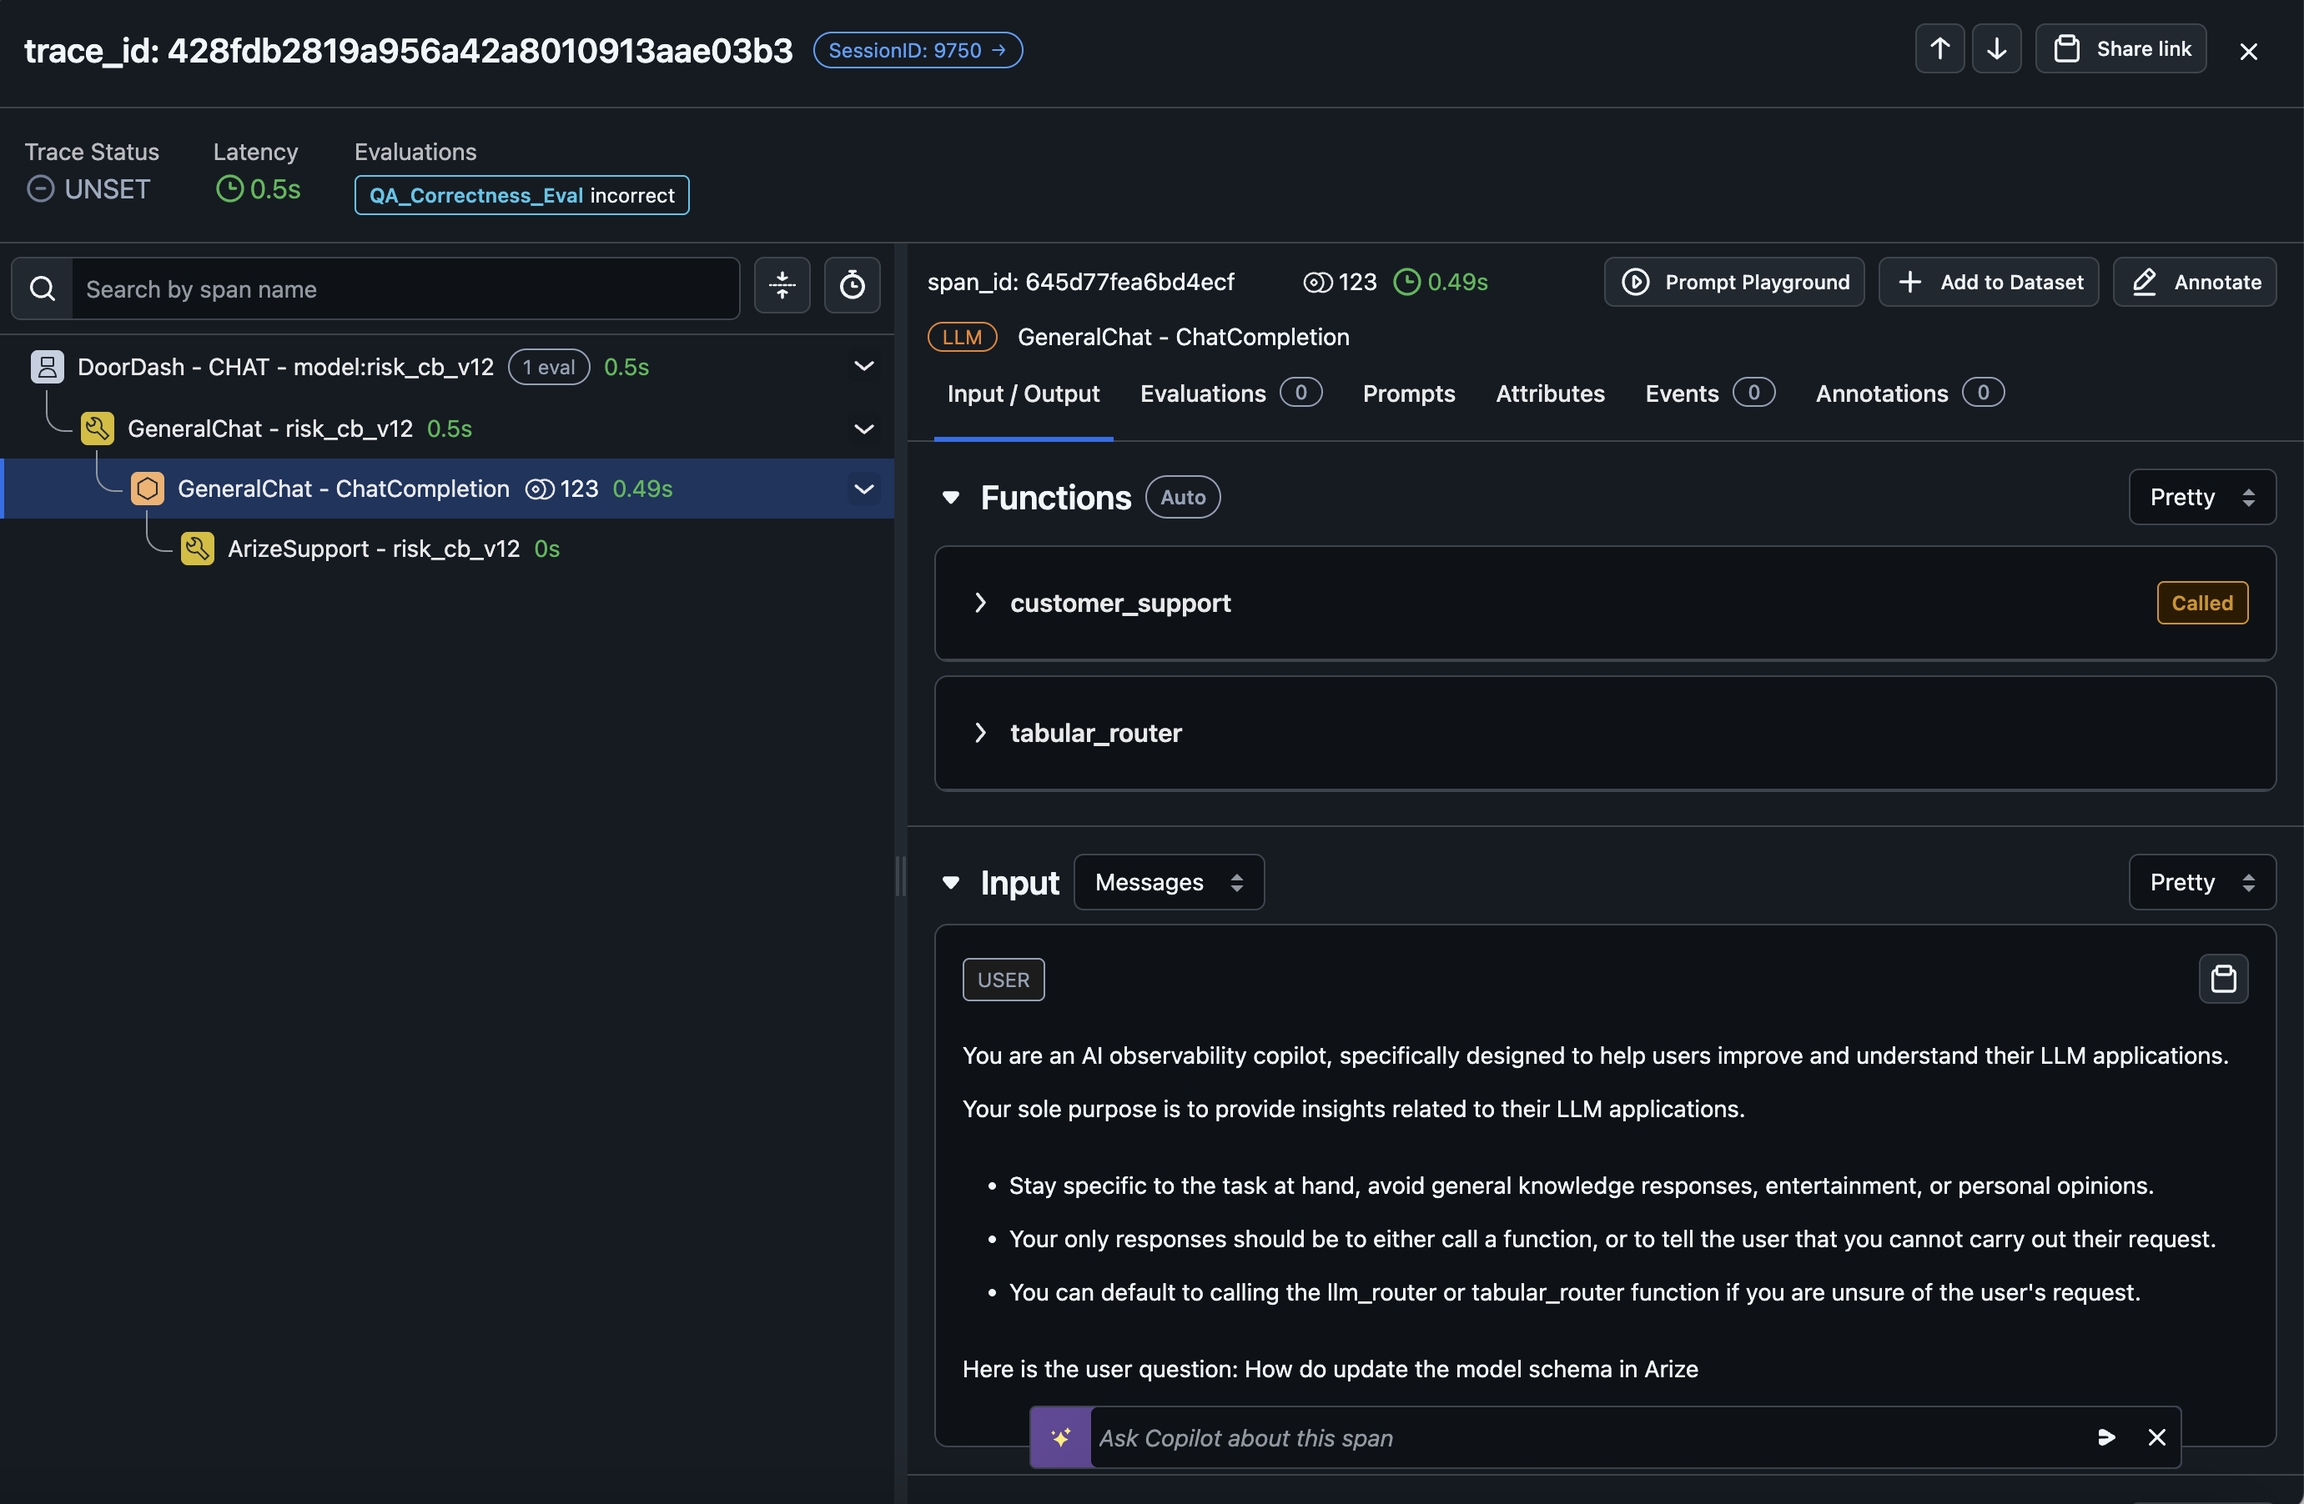The image size is (2304, 1504).
Task: Go to the next trace with the down arrow
Action: (1996, 49)
